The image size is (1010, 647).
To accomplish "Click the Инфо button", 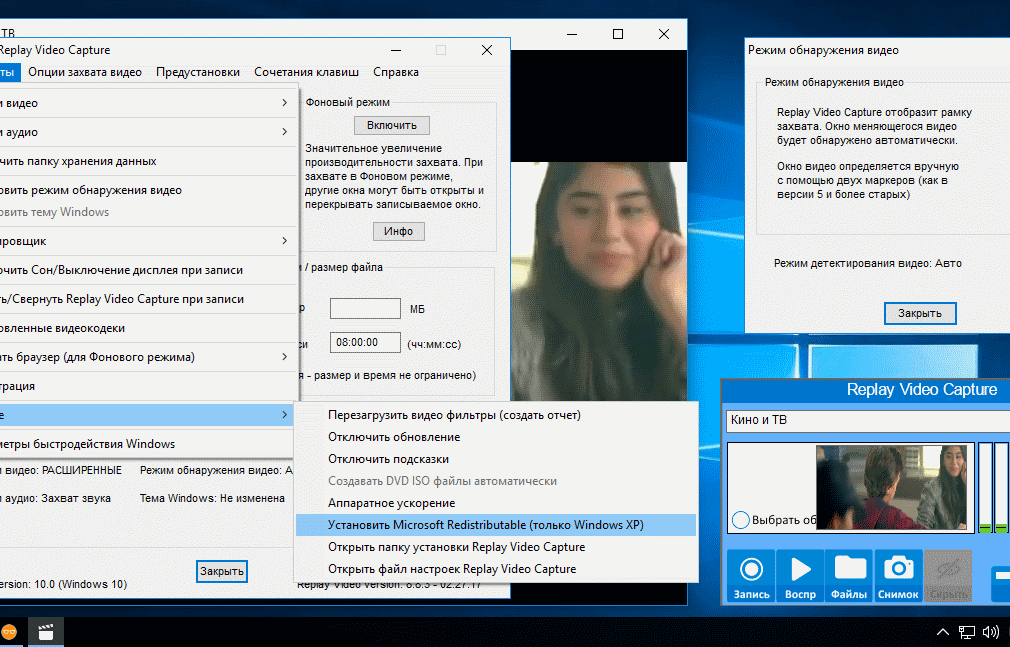I will pos(399,231).
